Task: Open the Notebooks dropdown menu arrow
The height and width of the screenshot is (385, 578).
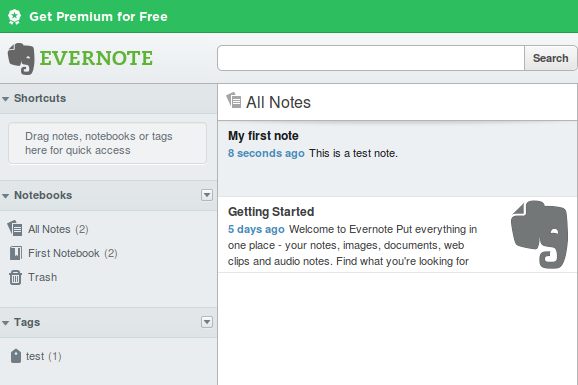Action: (x=207, y=195)
